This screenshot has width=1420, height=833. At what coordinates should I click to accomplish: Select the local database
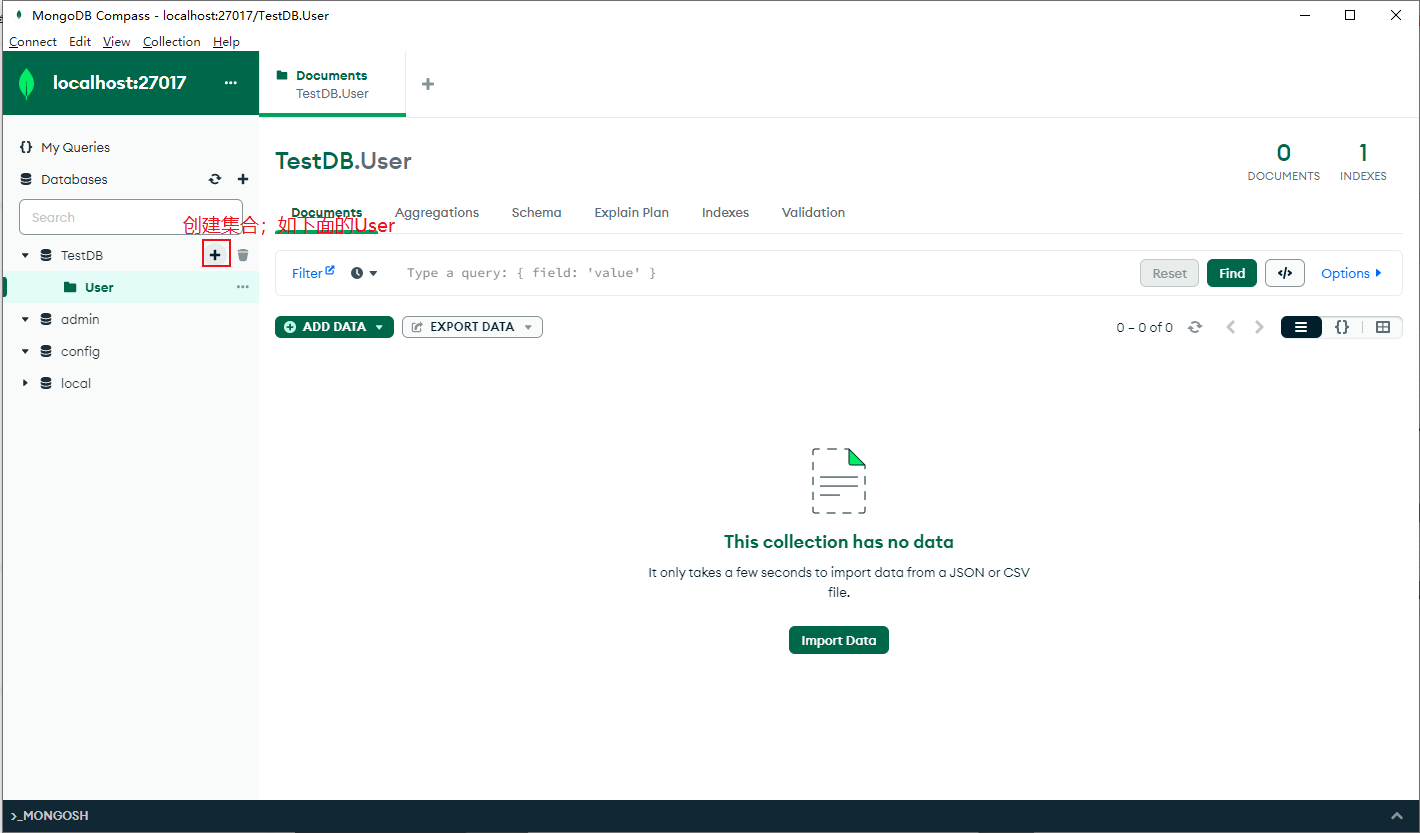coord(76,383)
